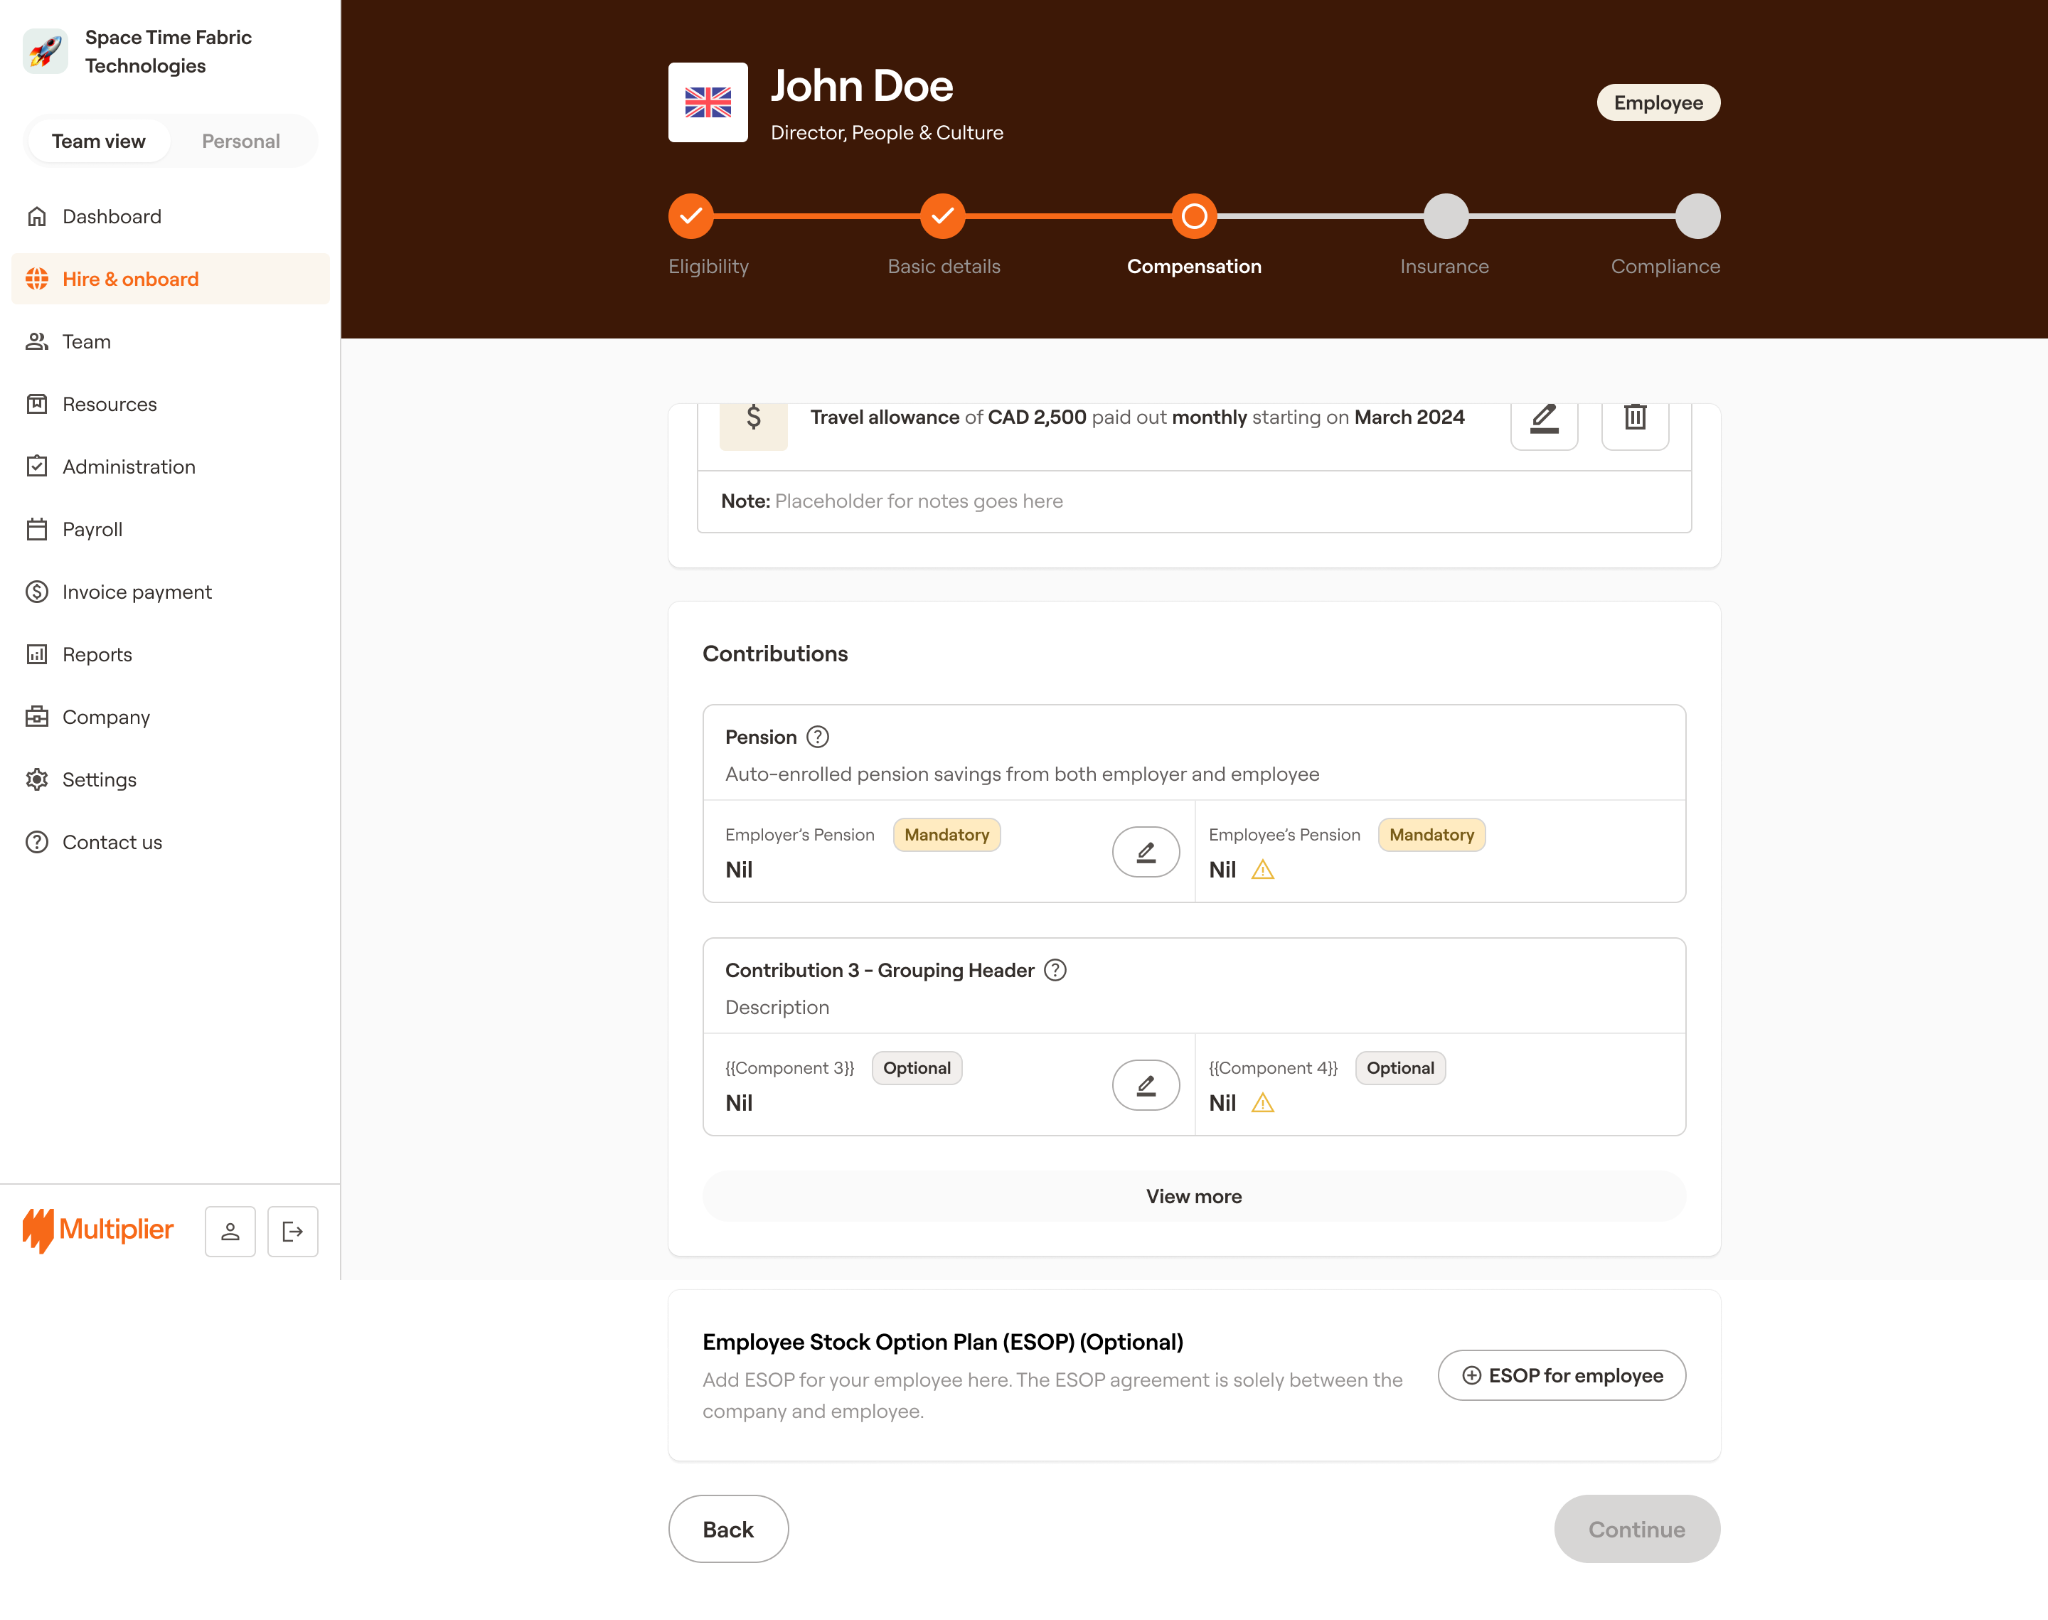Select the Team view toggle

point(99,141)
